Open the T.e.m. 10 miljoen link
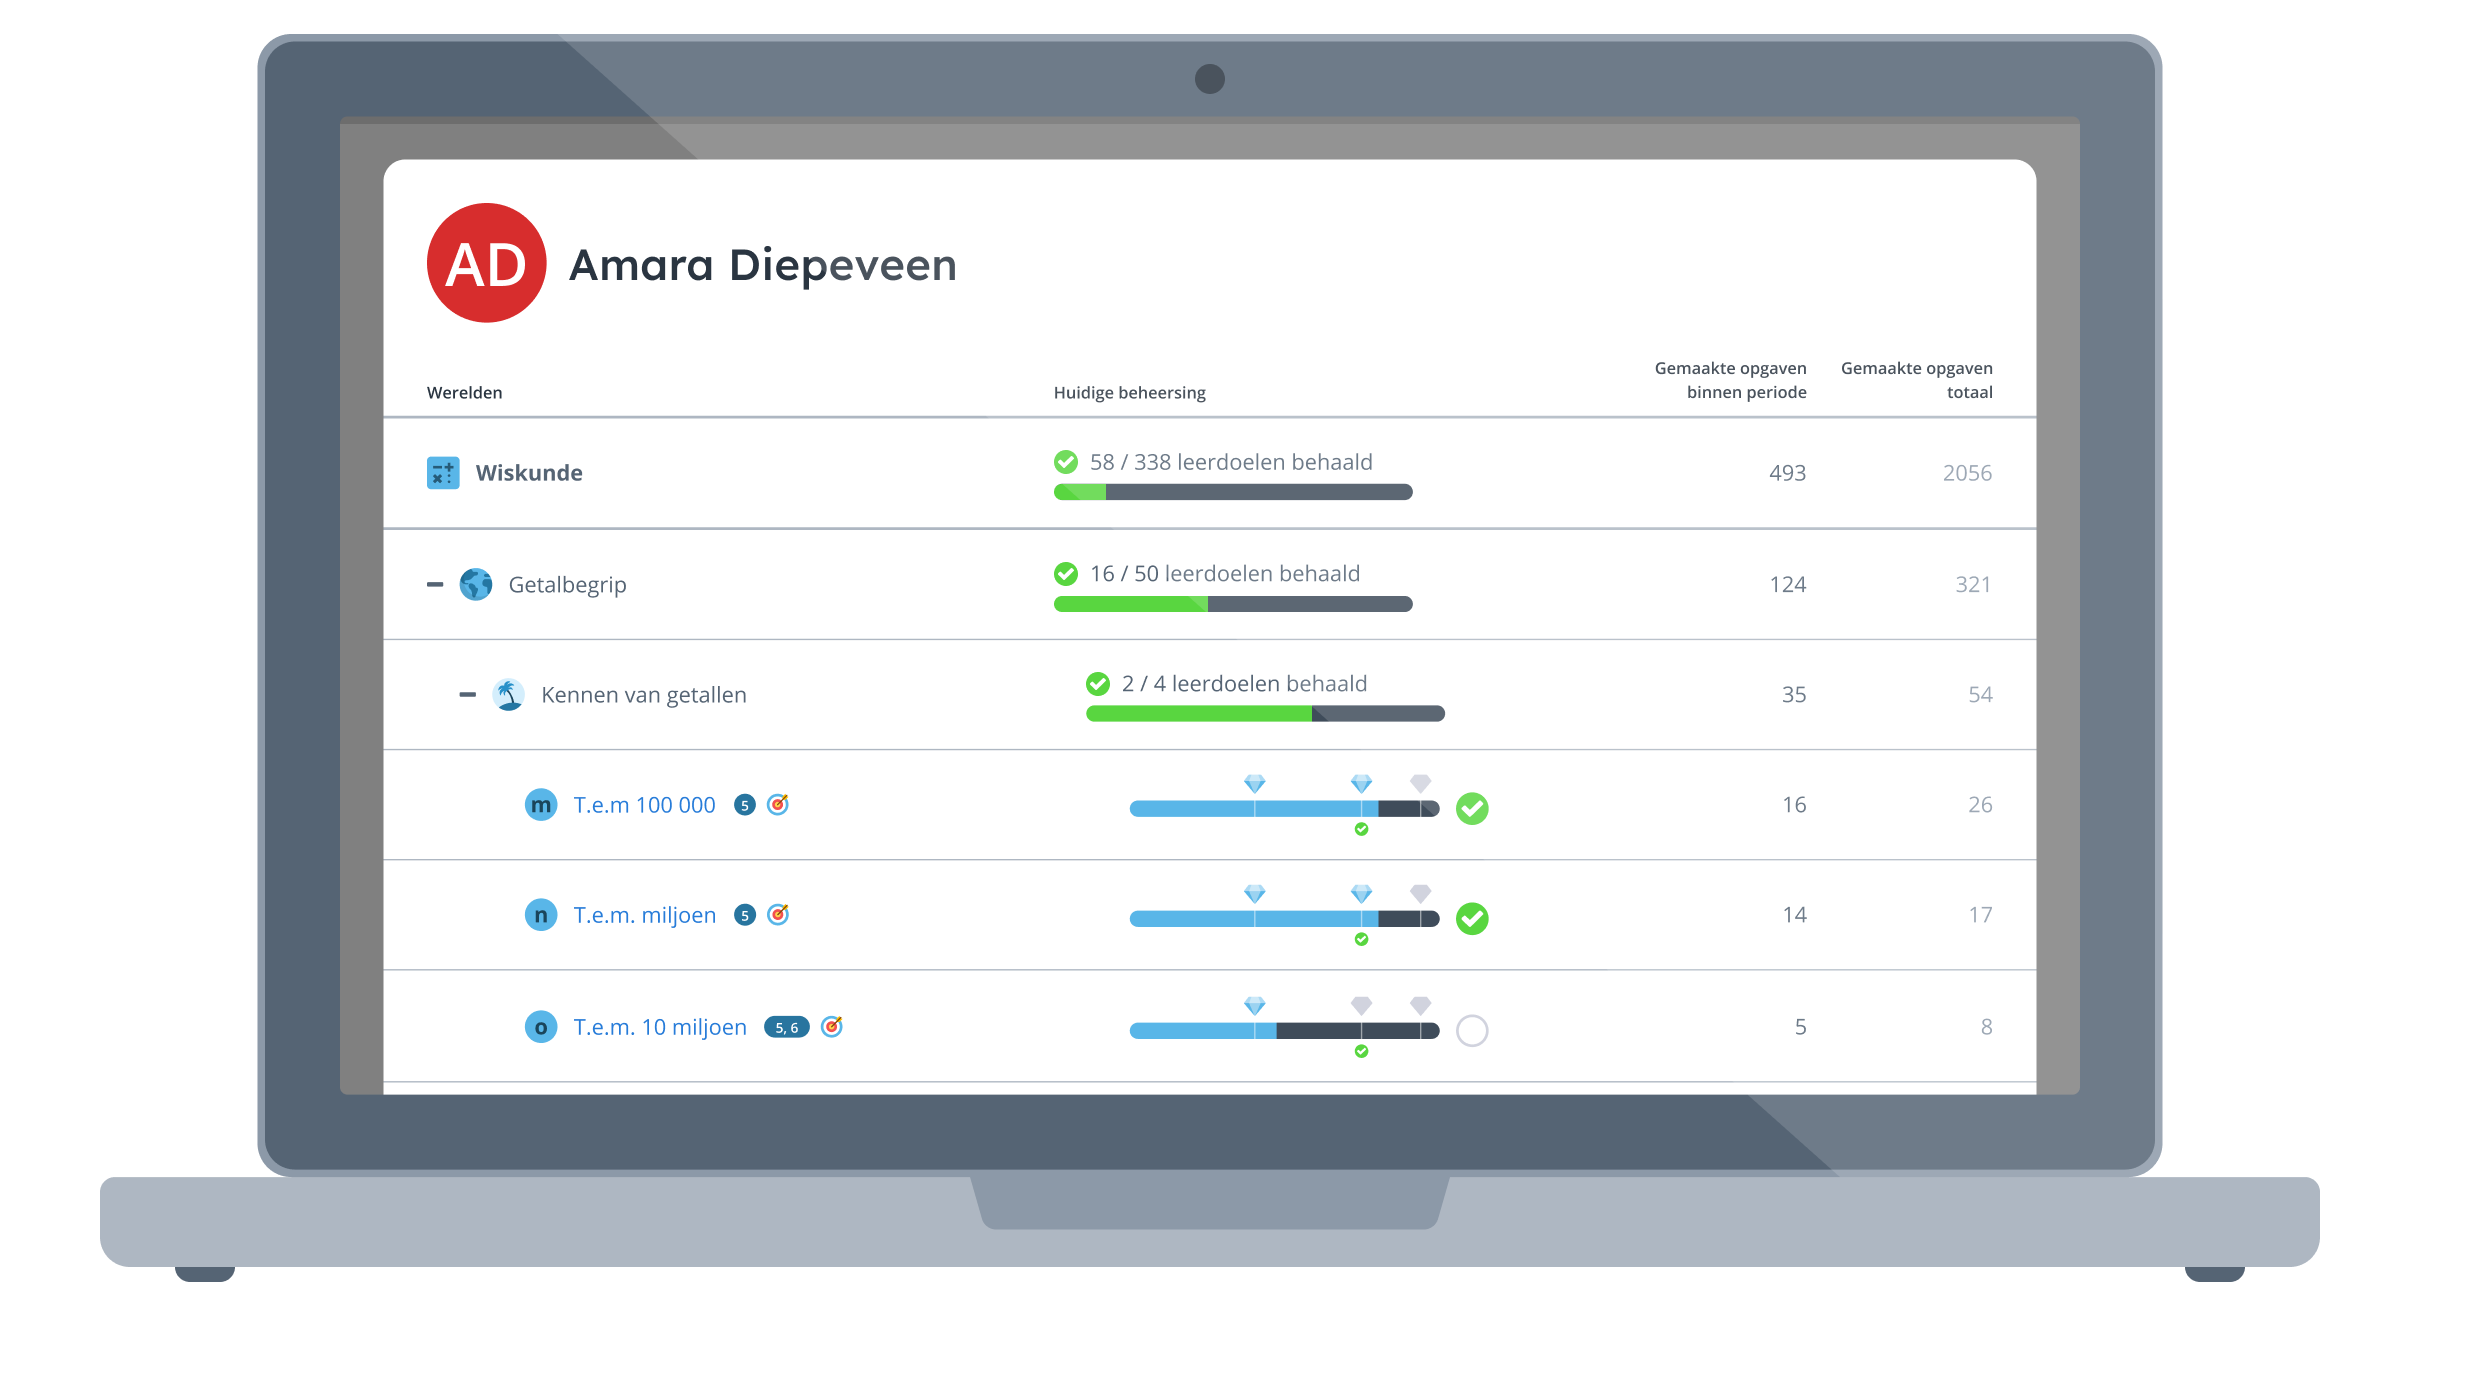Screen dimensions: 2484x1378 coord(659,1027)
